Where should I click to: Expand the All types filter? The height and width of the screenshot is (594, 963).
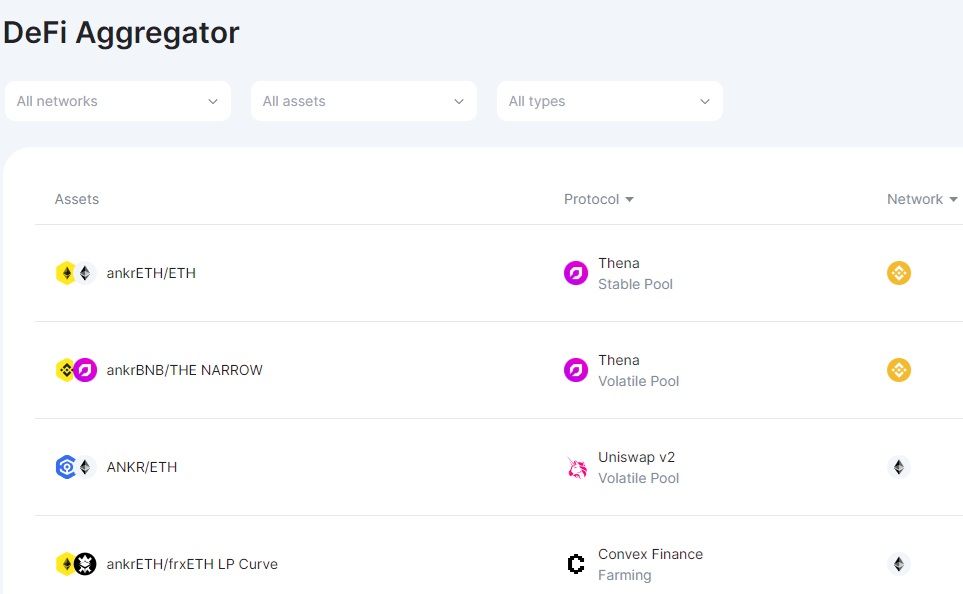610,101
